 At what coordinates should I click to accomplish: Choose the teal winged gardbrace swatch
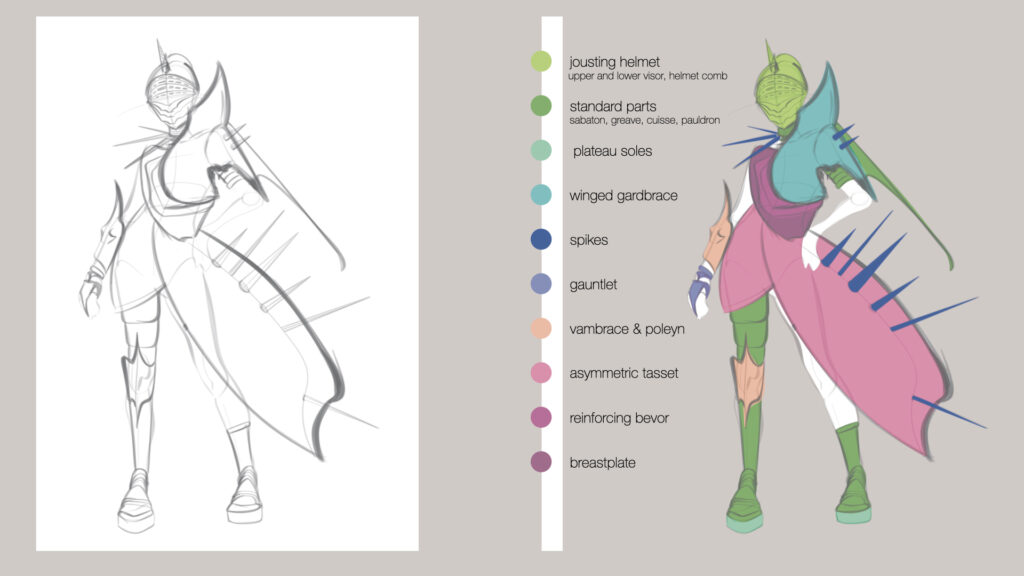(x=541, y=195)
